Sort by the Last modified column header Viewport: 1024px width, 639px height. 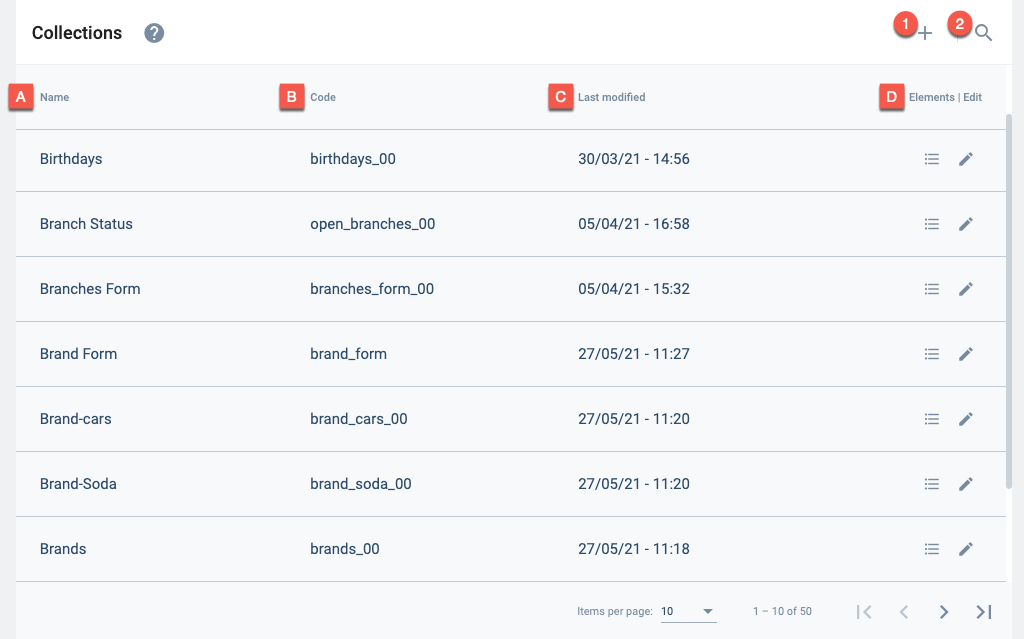pos(611,97)
